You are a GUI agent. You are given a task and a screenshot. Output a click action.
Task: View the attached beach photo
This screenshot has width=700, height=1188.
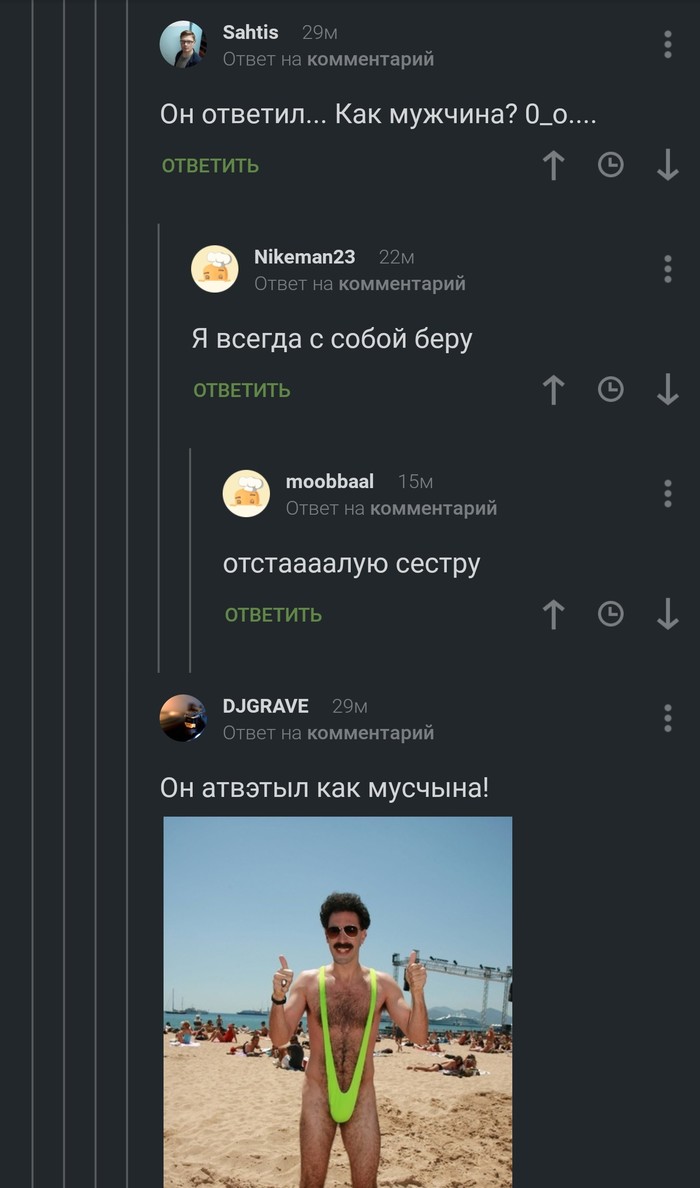click(x=338, y=1002)
